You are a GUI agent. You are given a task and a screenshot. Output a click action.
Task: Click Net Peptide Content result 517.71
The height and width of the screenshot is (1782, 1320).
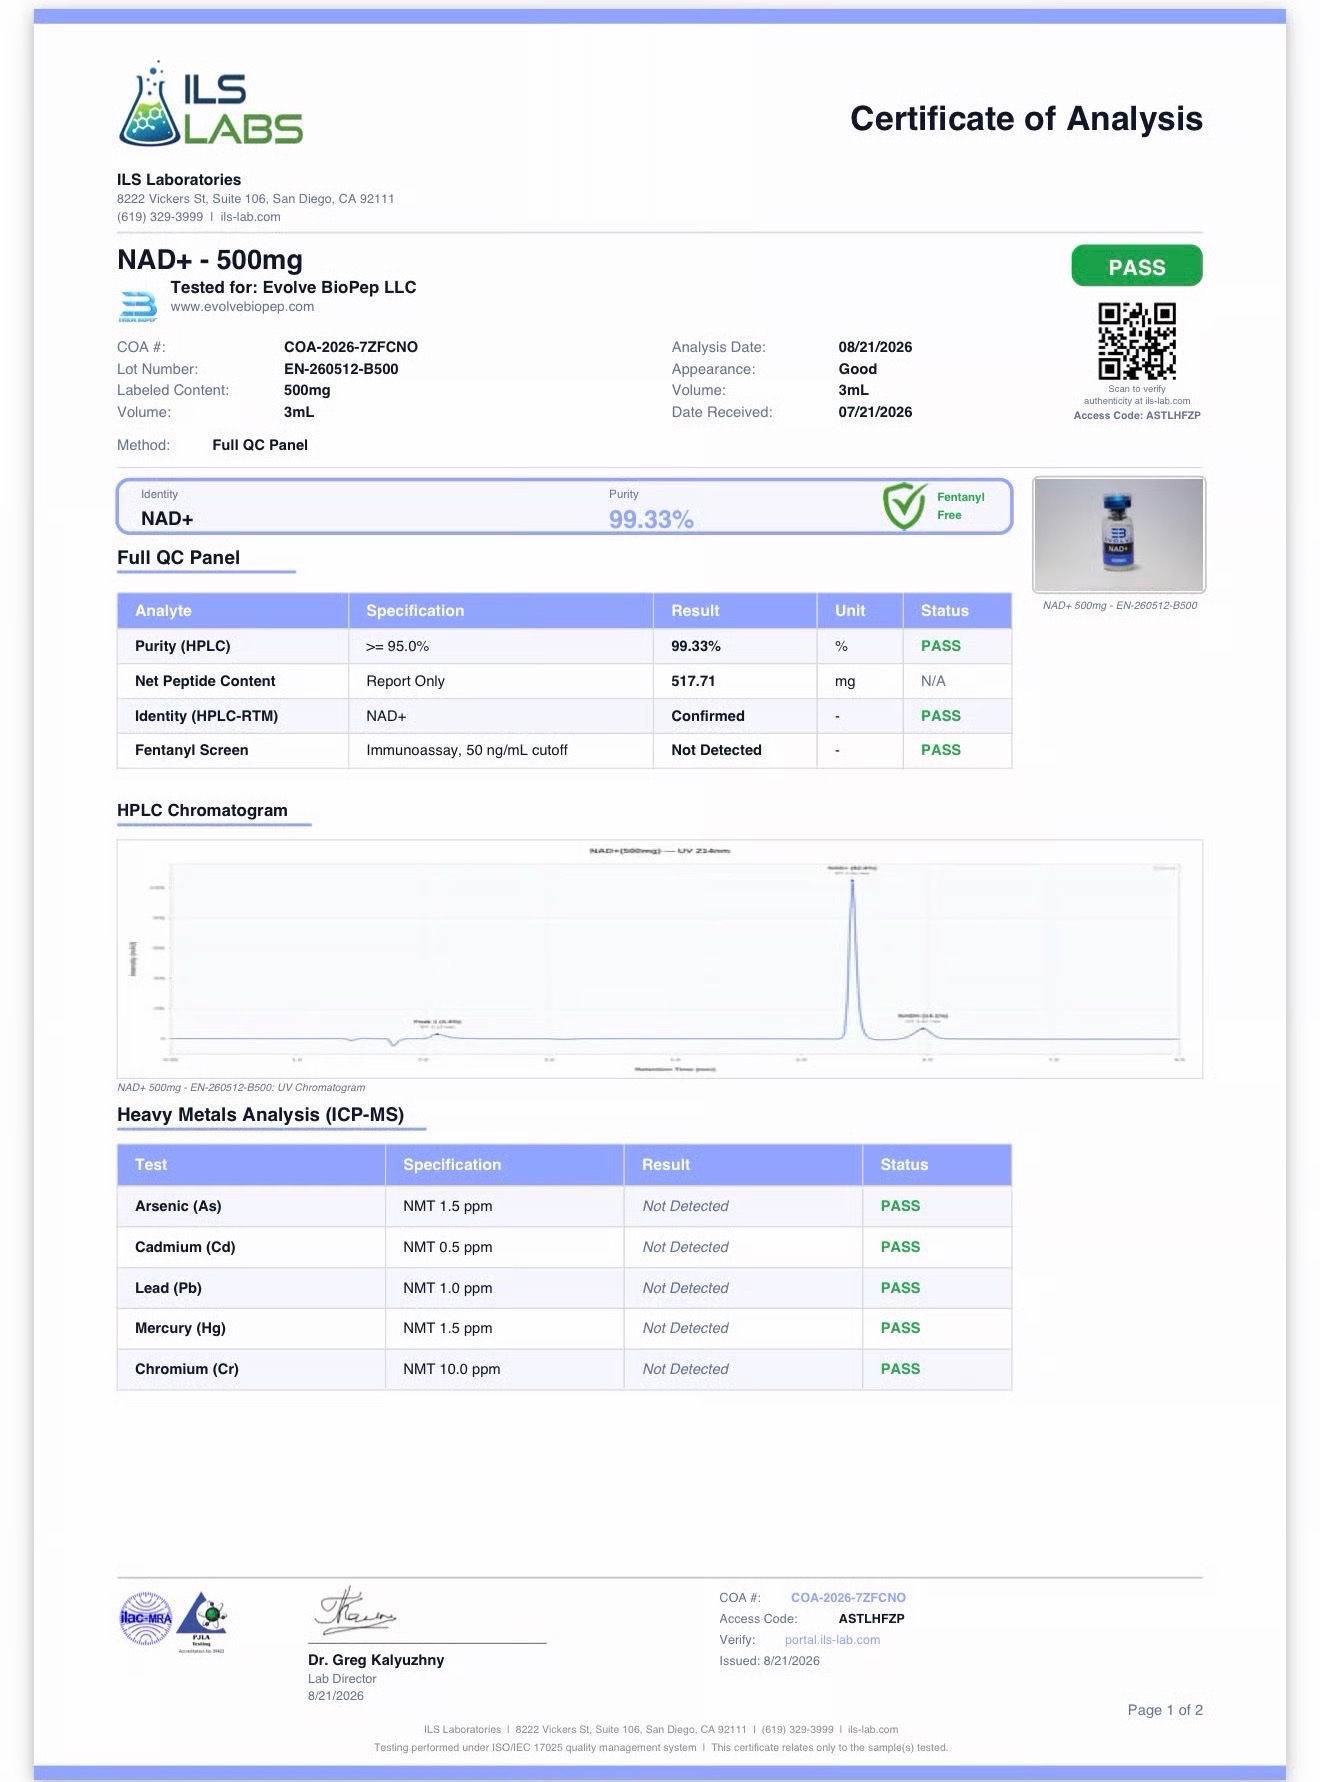(x=693, y=681)
